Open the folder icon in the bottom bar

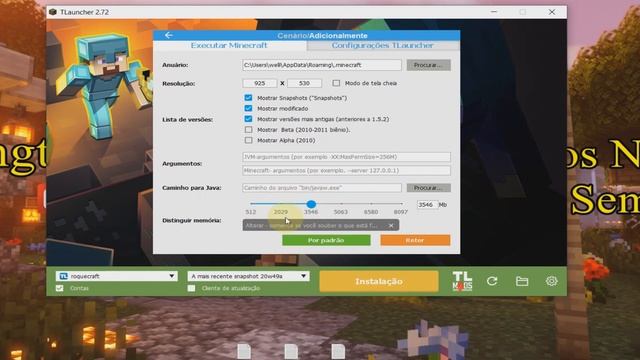pyautogui.click(x=522, y=281)
